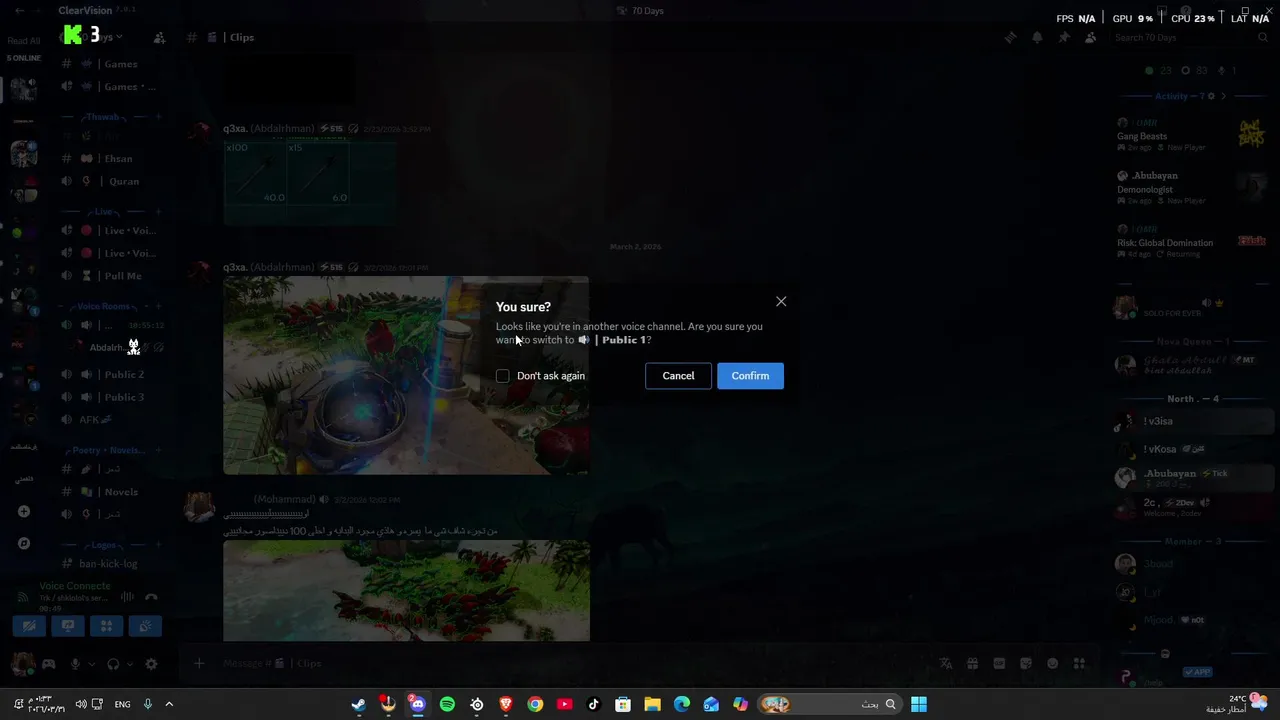The image size is (1280, 720).
Task: Open headphone output device options arrow
Action: 129,664
